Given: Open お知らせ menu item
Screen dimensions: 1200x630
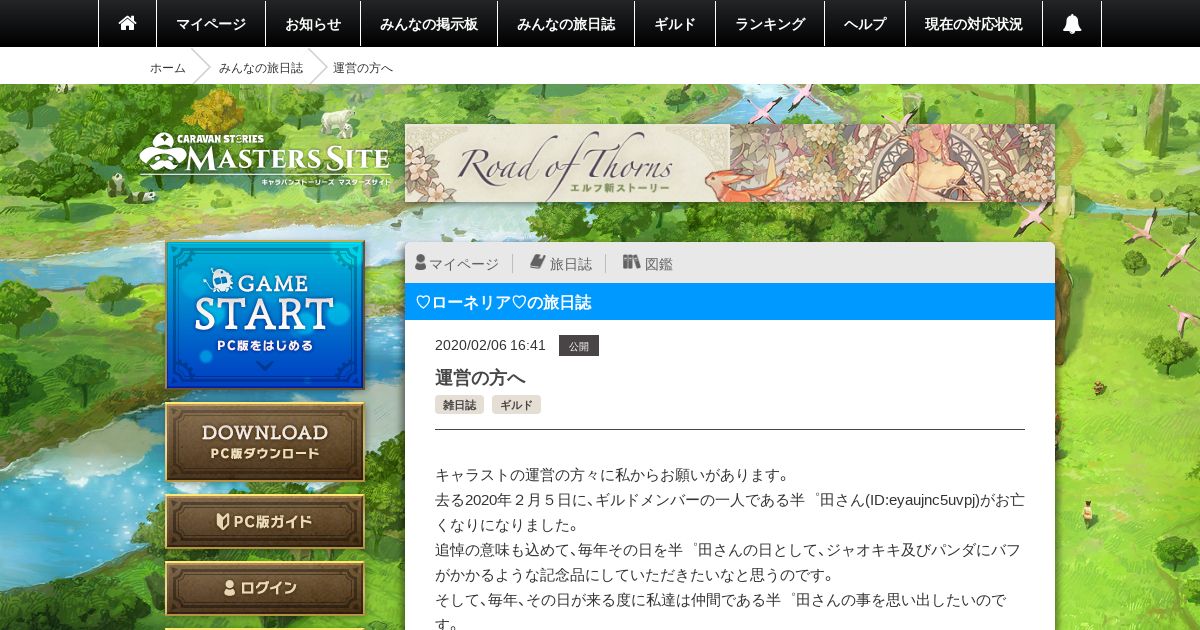Looking at the screenshot, I should point(313,23).
